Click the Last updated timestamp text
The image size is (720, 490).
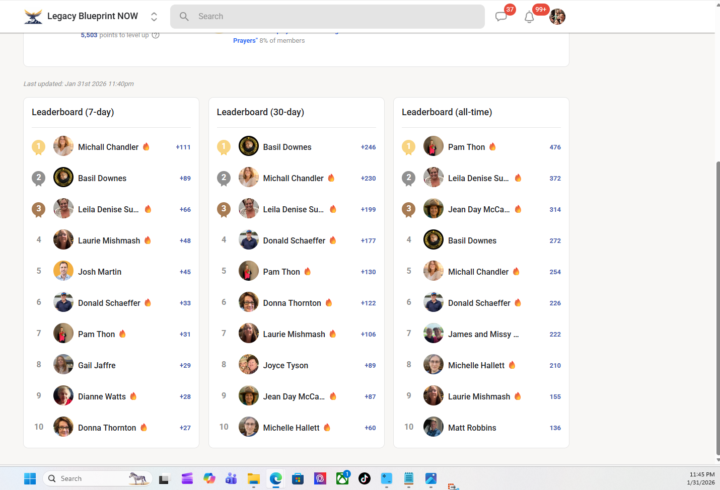(x=79, y=84)
